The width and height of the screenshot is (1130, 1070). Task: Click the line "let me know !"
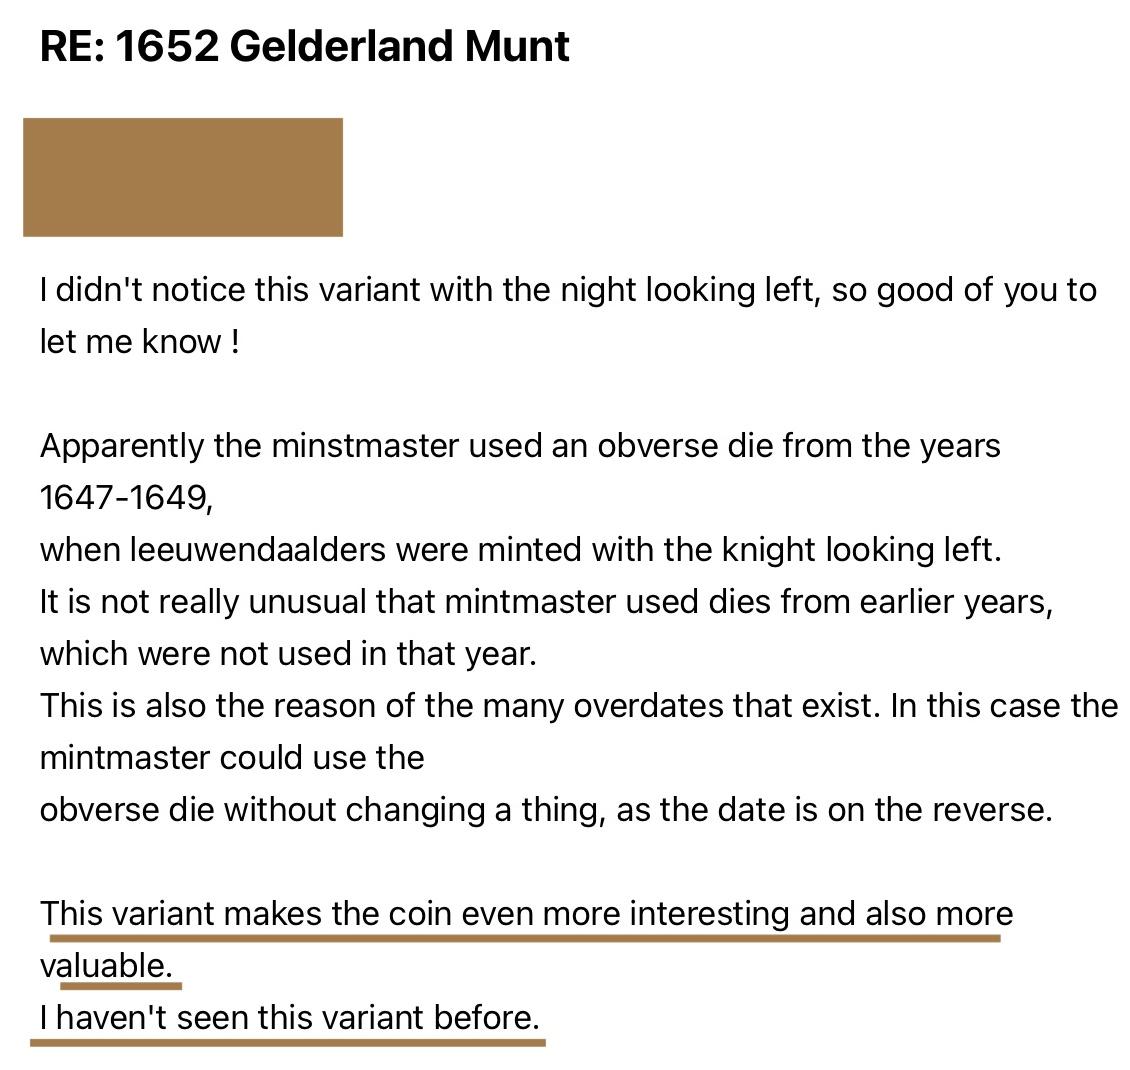point(139,342)
